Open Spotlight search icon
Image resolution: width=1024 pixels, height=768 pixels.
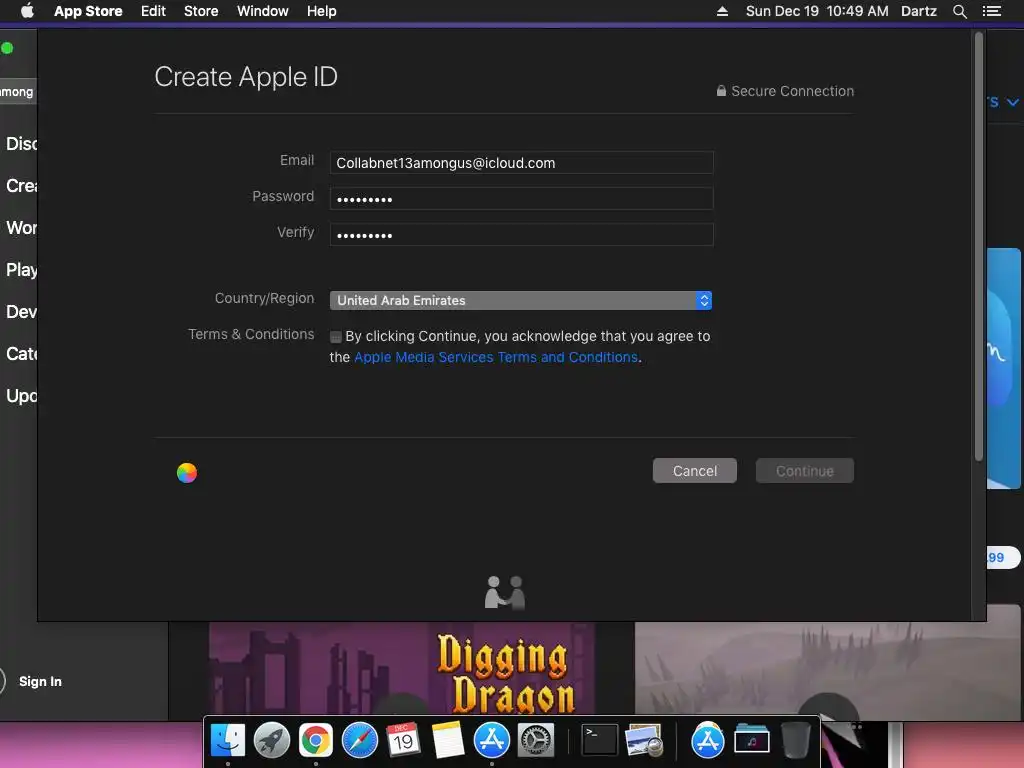(959, 11)
